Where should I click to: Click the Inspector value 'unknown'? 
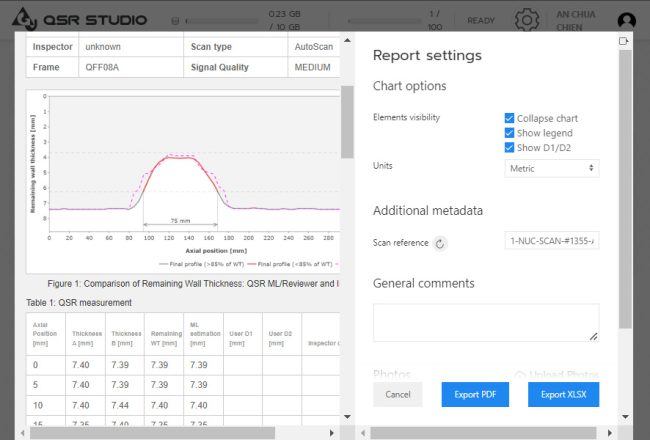[x=103, y=47]
